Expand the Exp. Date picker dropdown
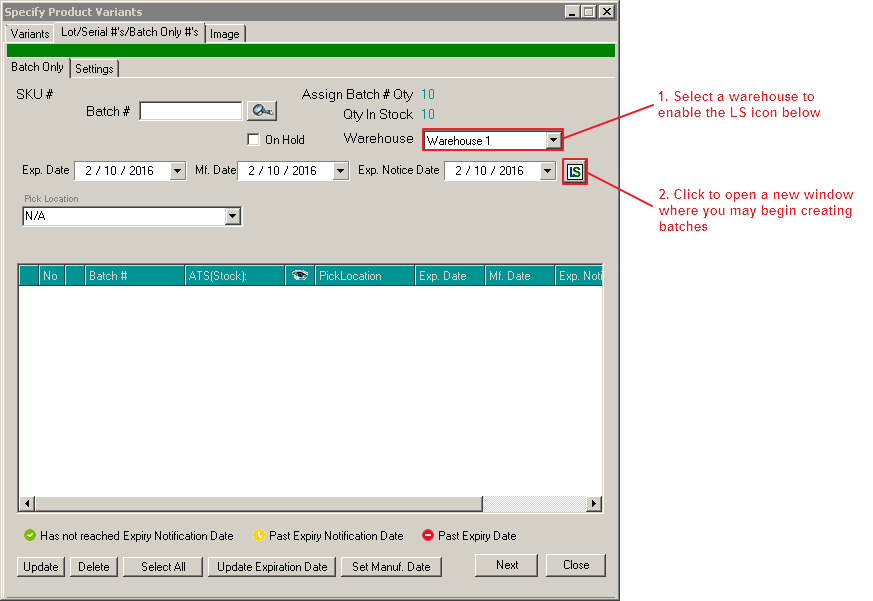The image size is (873, 601). tap(177, 171)
